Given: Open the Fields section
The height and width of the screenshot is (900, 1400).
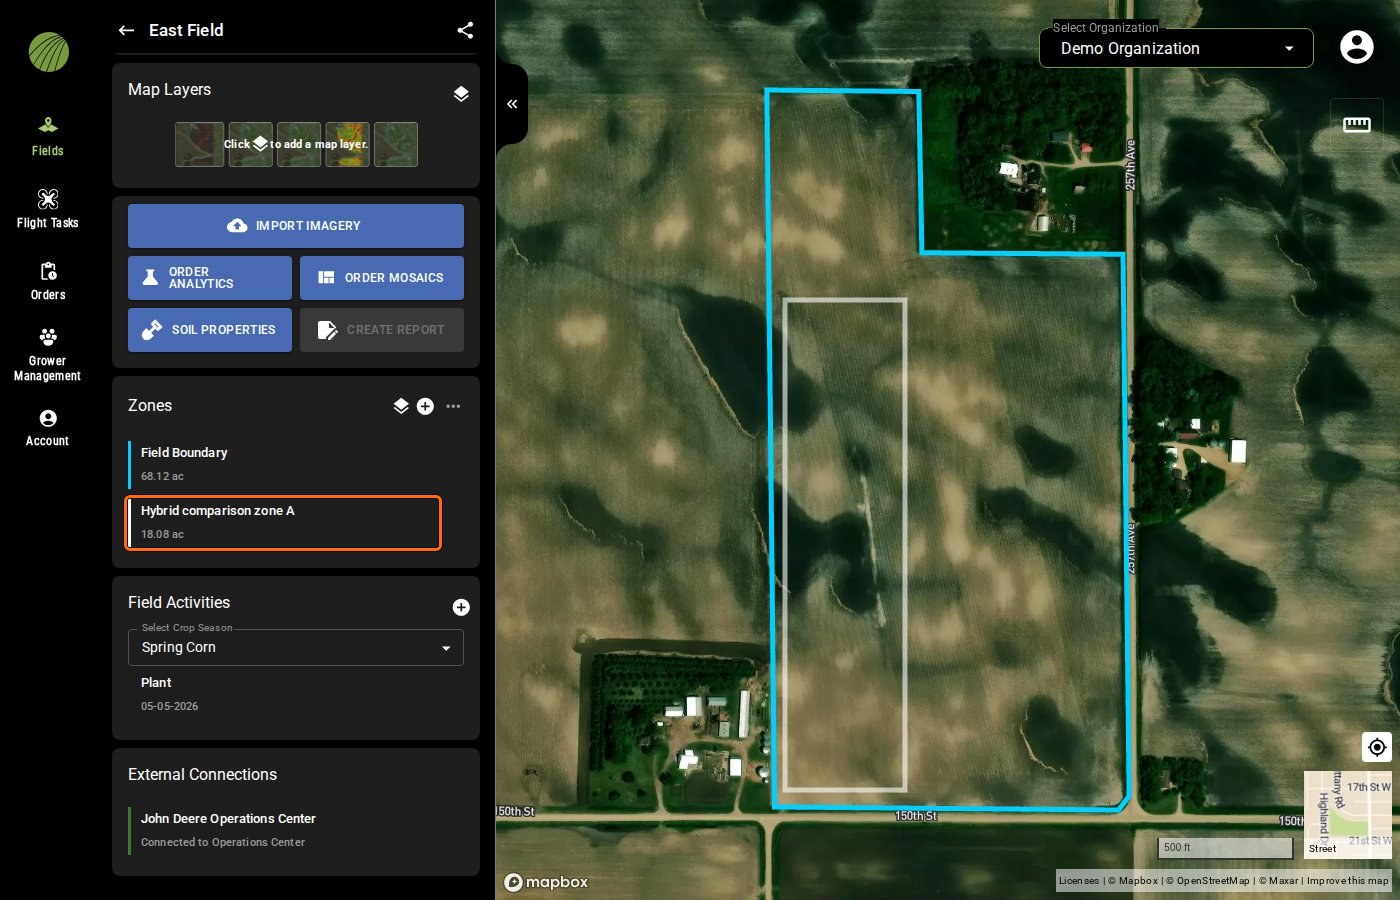Looking at the screenshot, I should point(48,137).
